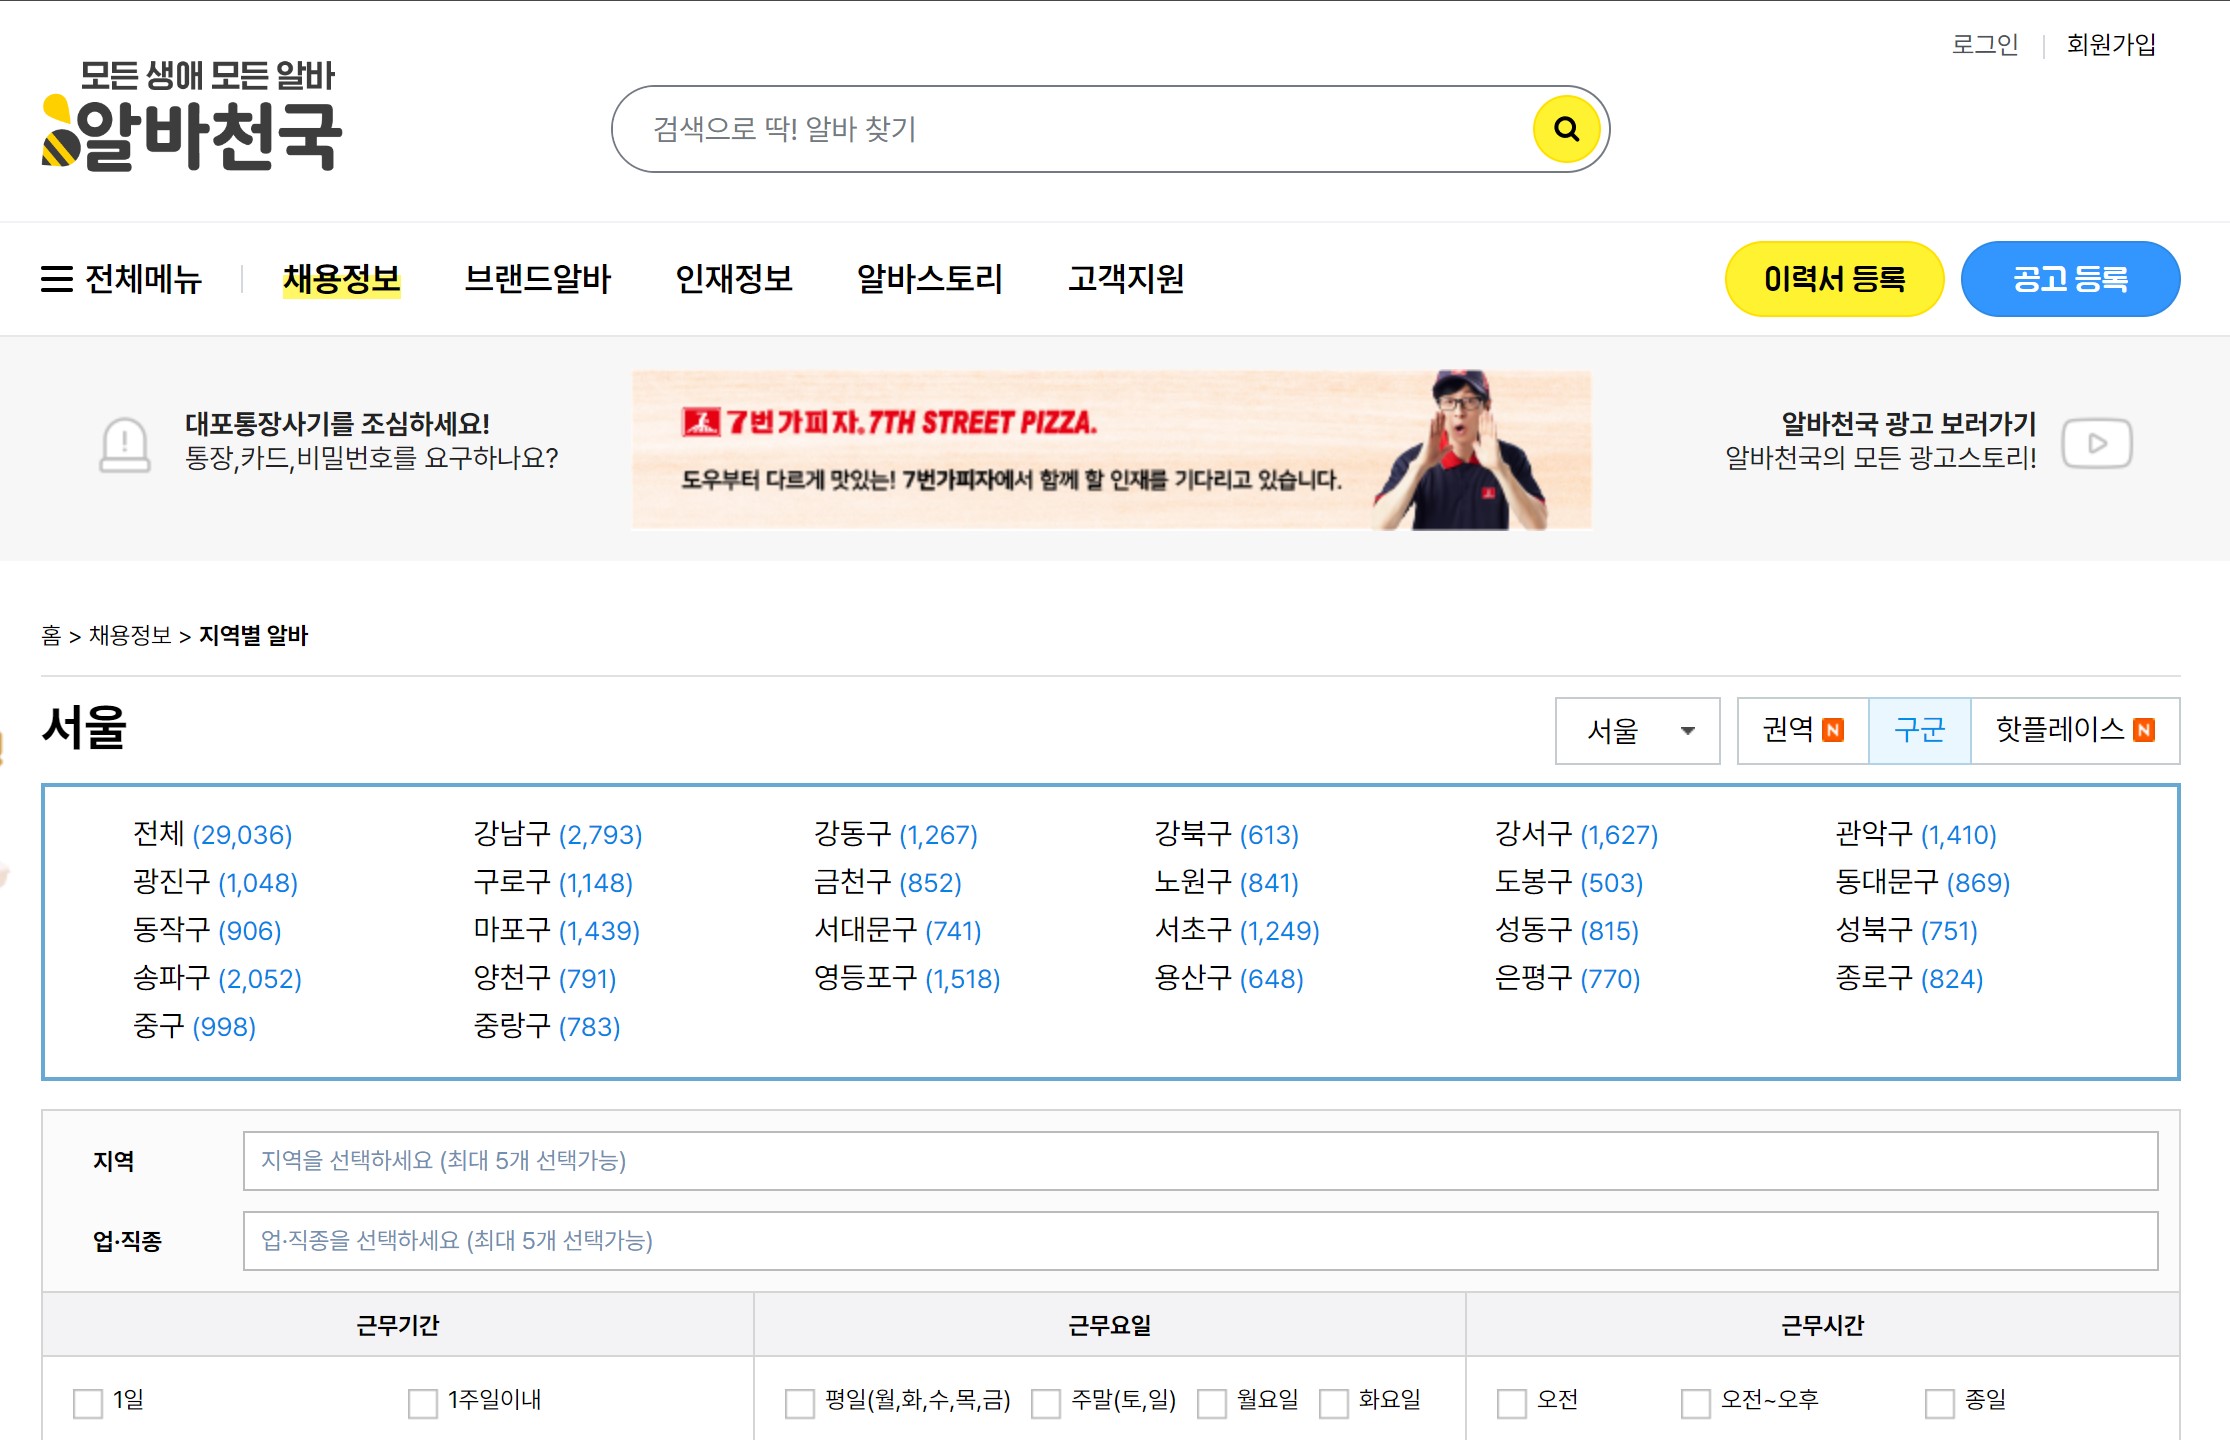Image resolution: width=2230 pixels, height=1440 pixels.
Task: Click the video play icon beside 광고 보러가기
Action: point(2097,443)
